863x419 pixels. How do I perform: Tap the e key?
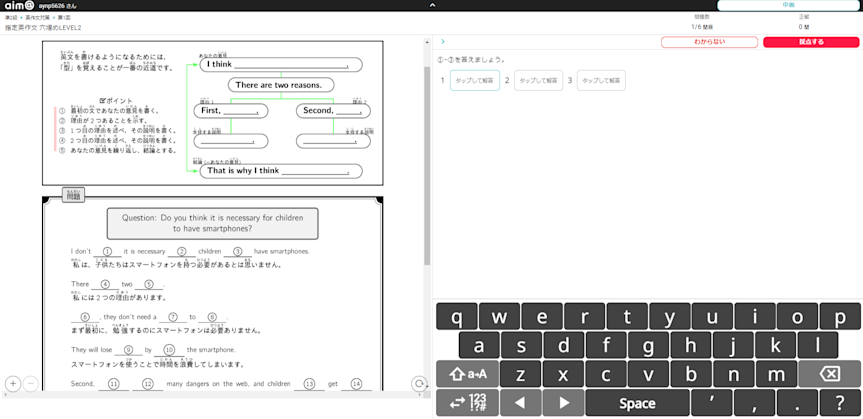542,317
